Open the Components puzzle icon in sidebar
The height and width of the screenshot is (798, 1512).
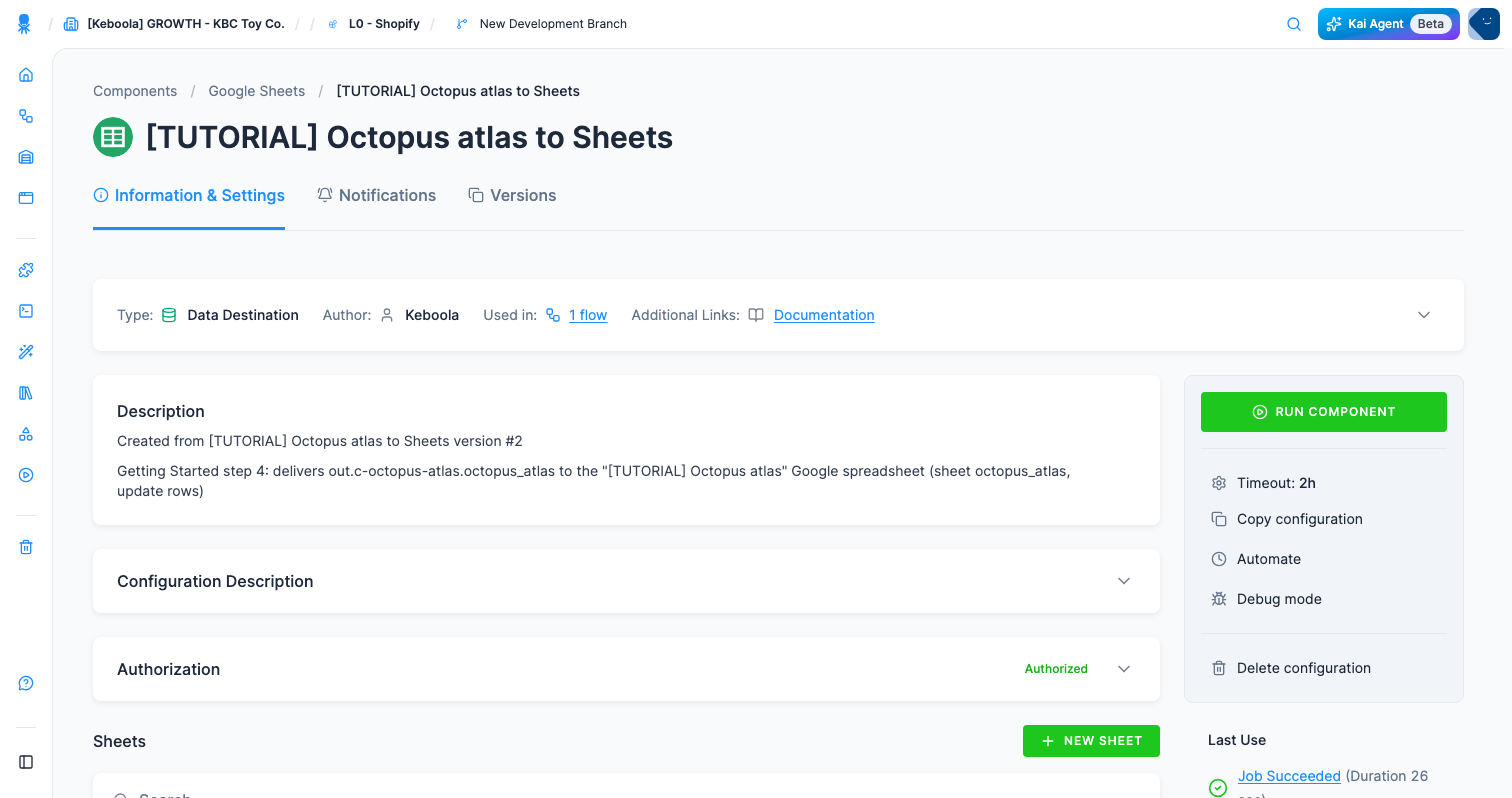click(26, 270)
